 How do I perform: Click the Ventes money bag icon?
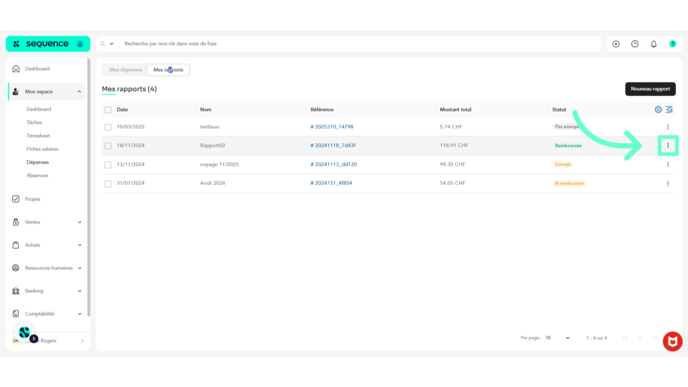(x=16, y=222)
